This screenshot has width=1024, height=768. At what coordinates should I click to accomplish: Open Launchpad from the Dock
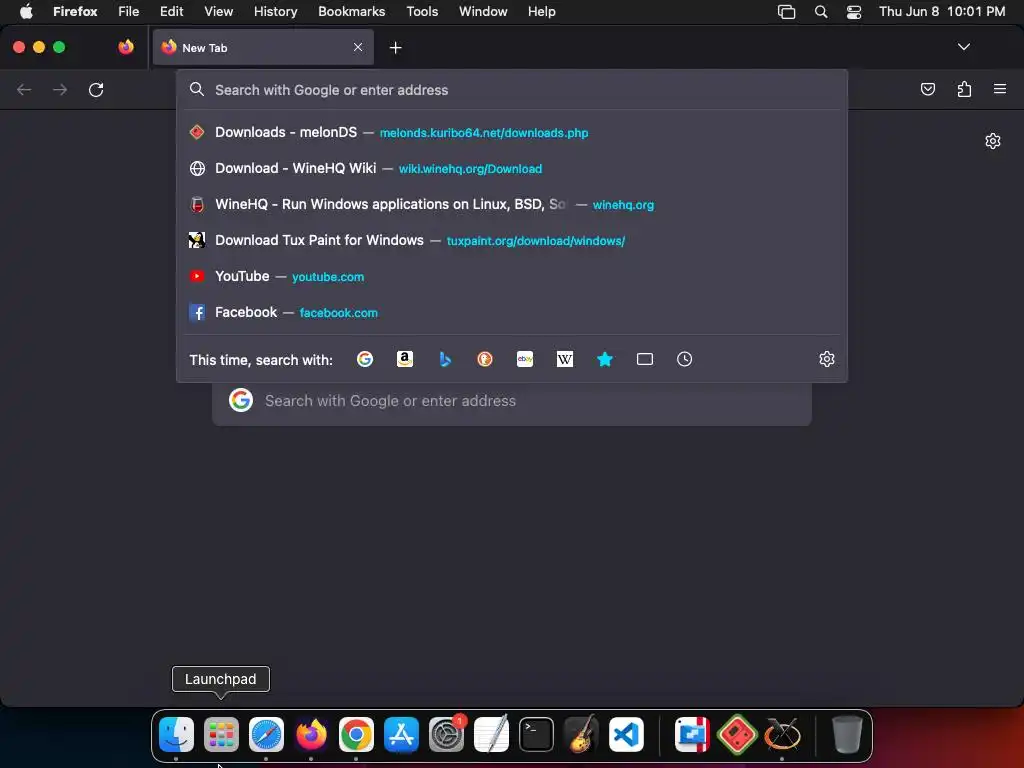221,735
